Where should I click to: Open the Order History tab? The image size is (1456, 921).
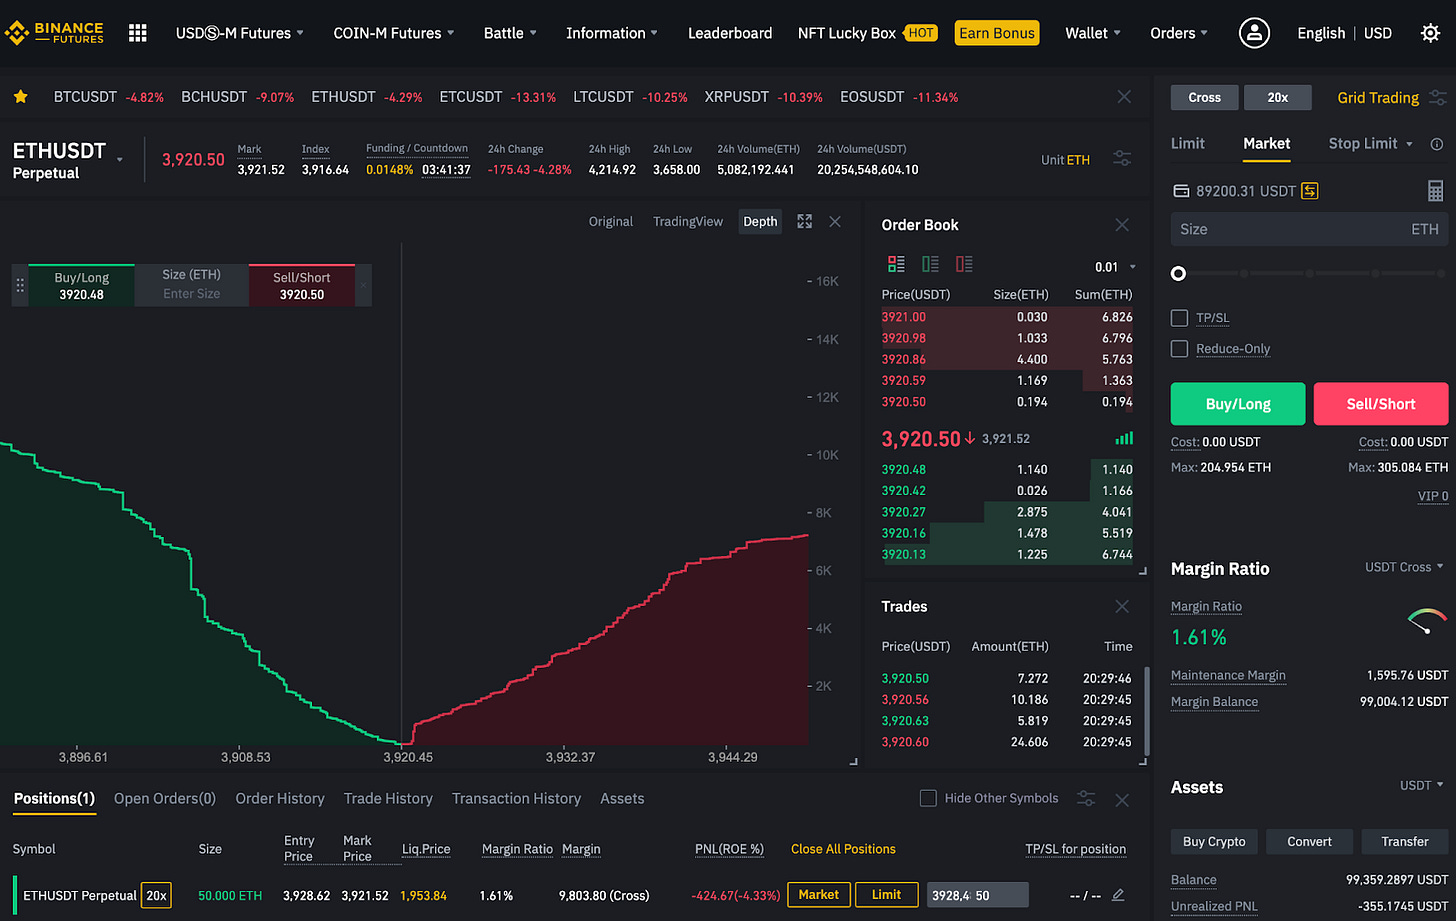pos(280,798)
